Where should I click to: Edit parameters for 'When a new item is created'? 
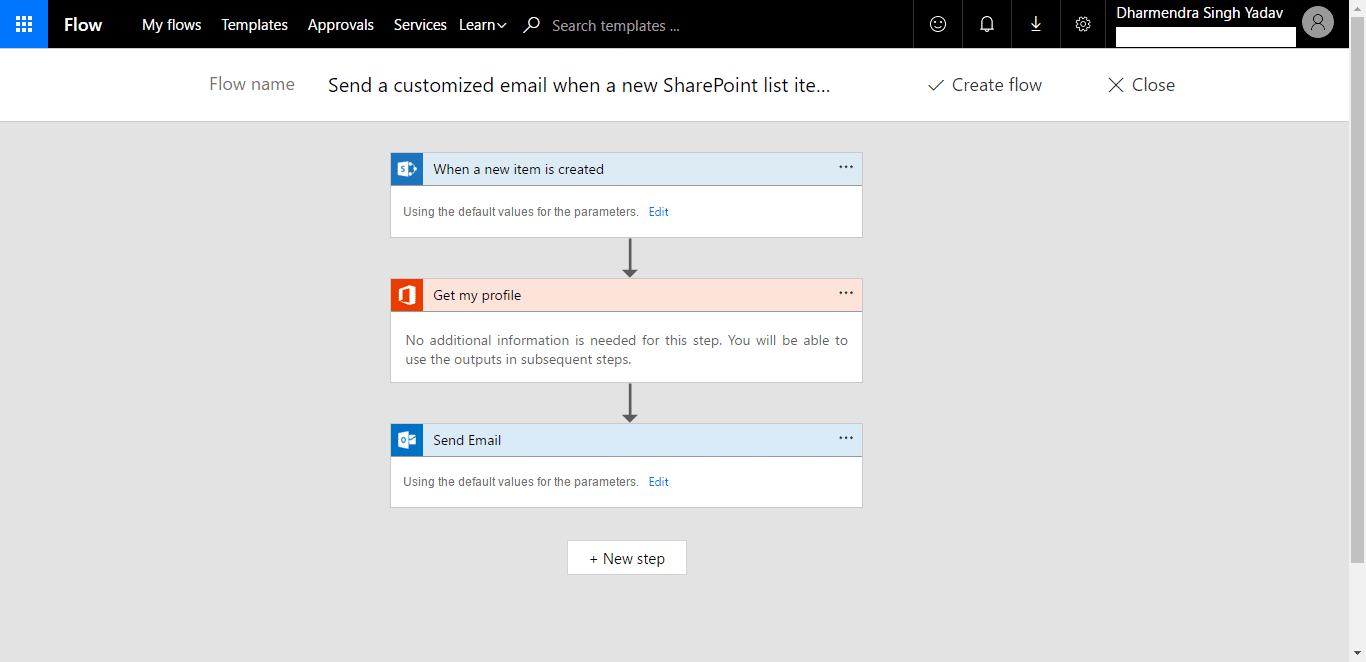point(658,212)
